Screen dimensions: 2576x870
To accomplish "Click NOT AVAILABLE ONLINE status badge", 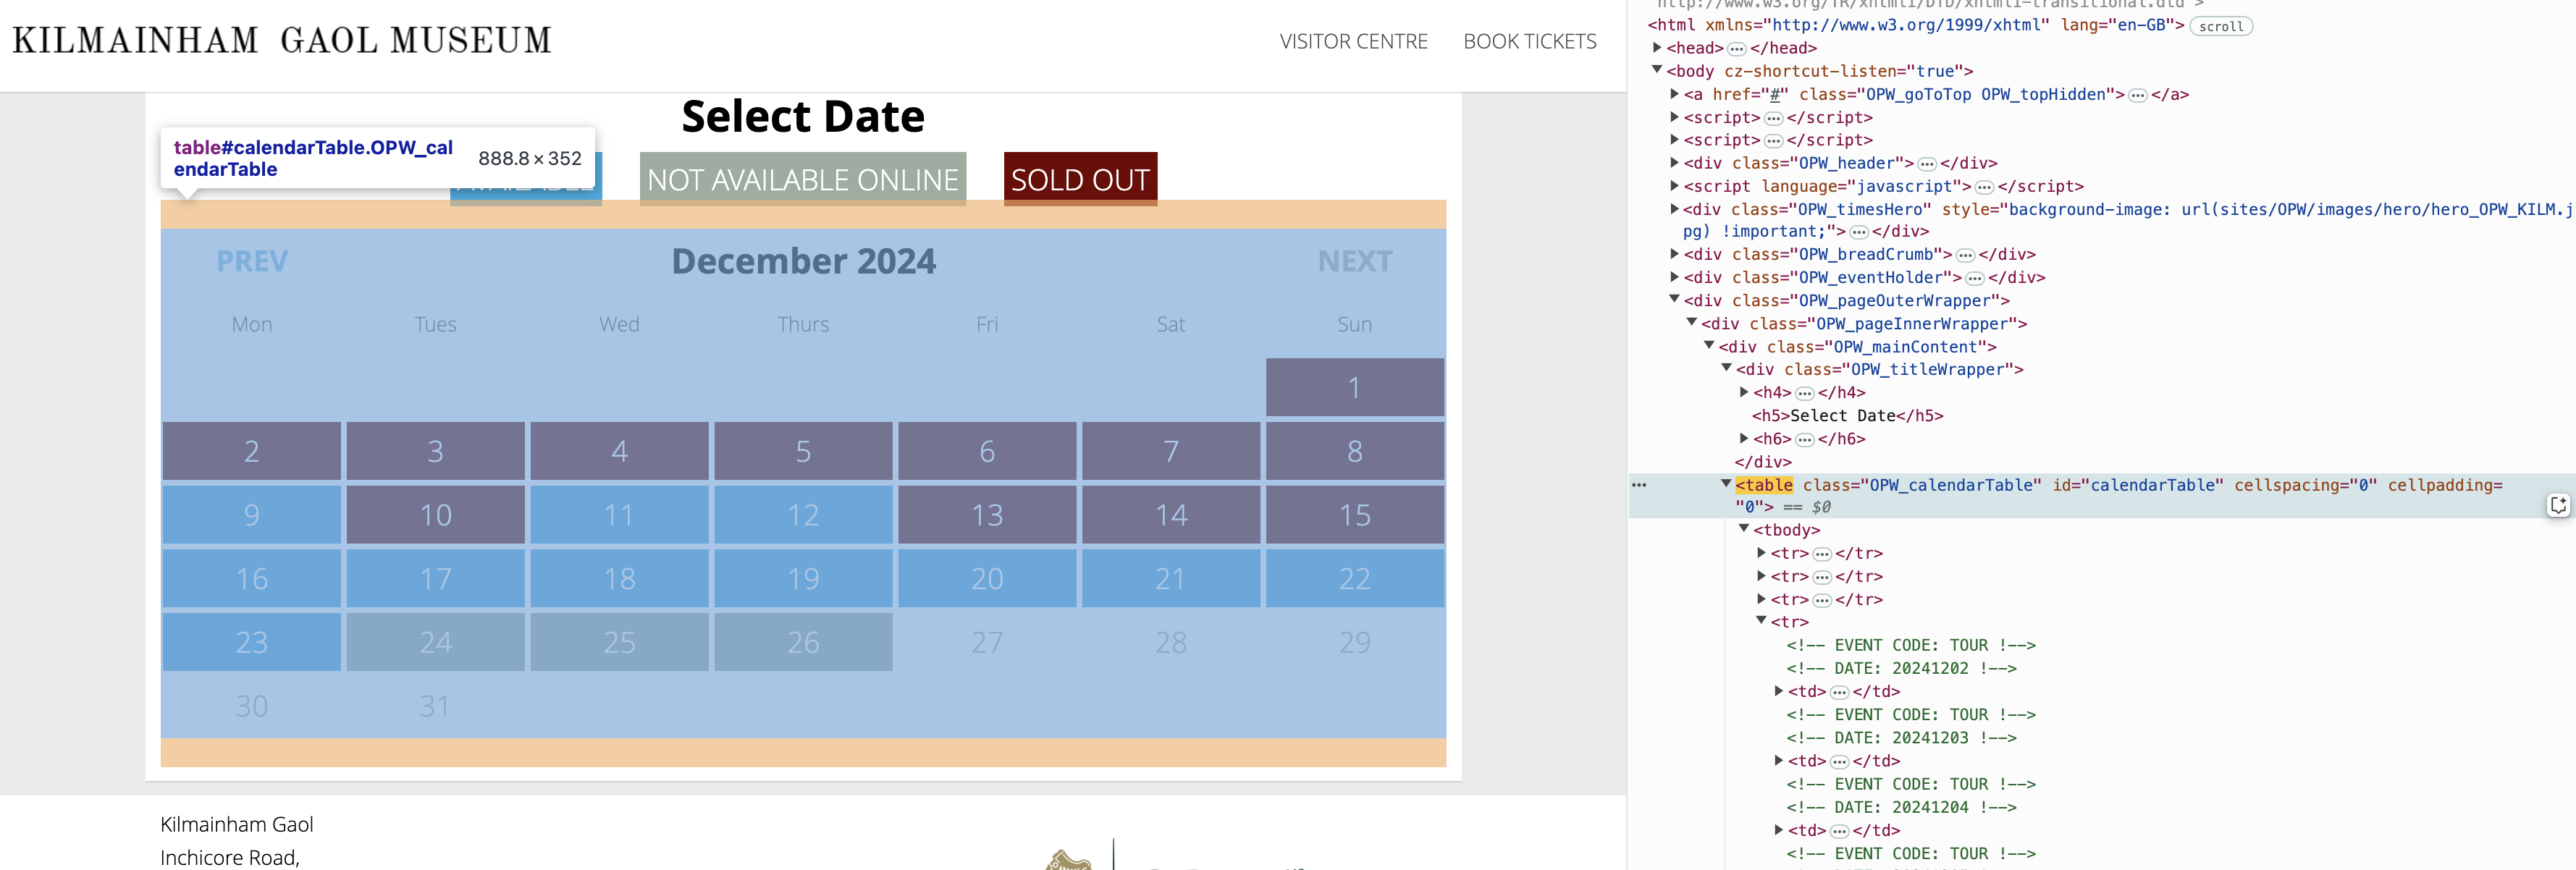I will tap(804, 177).
